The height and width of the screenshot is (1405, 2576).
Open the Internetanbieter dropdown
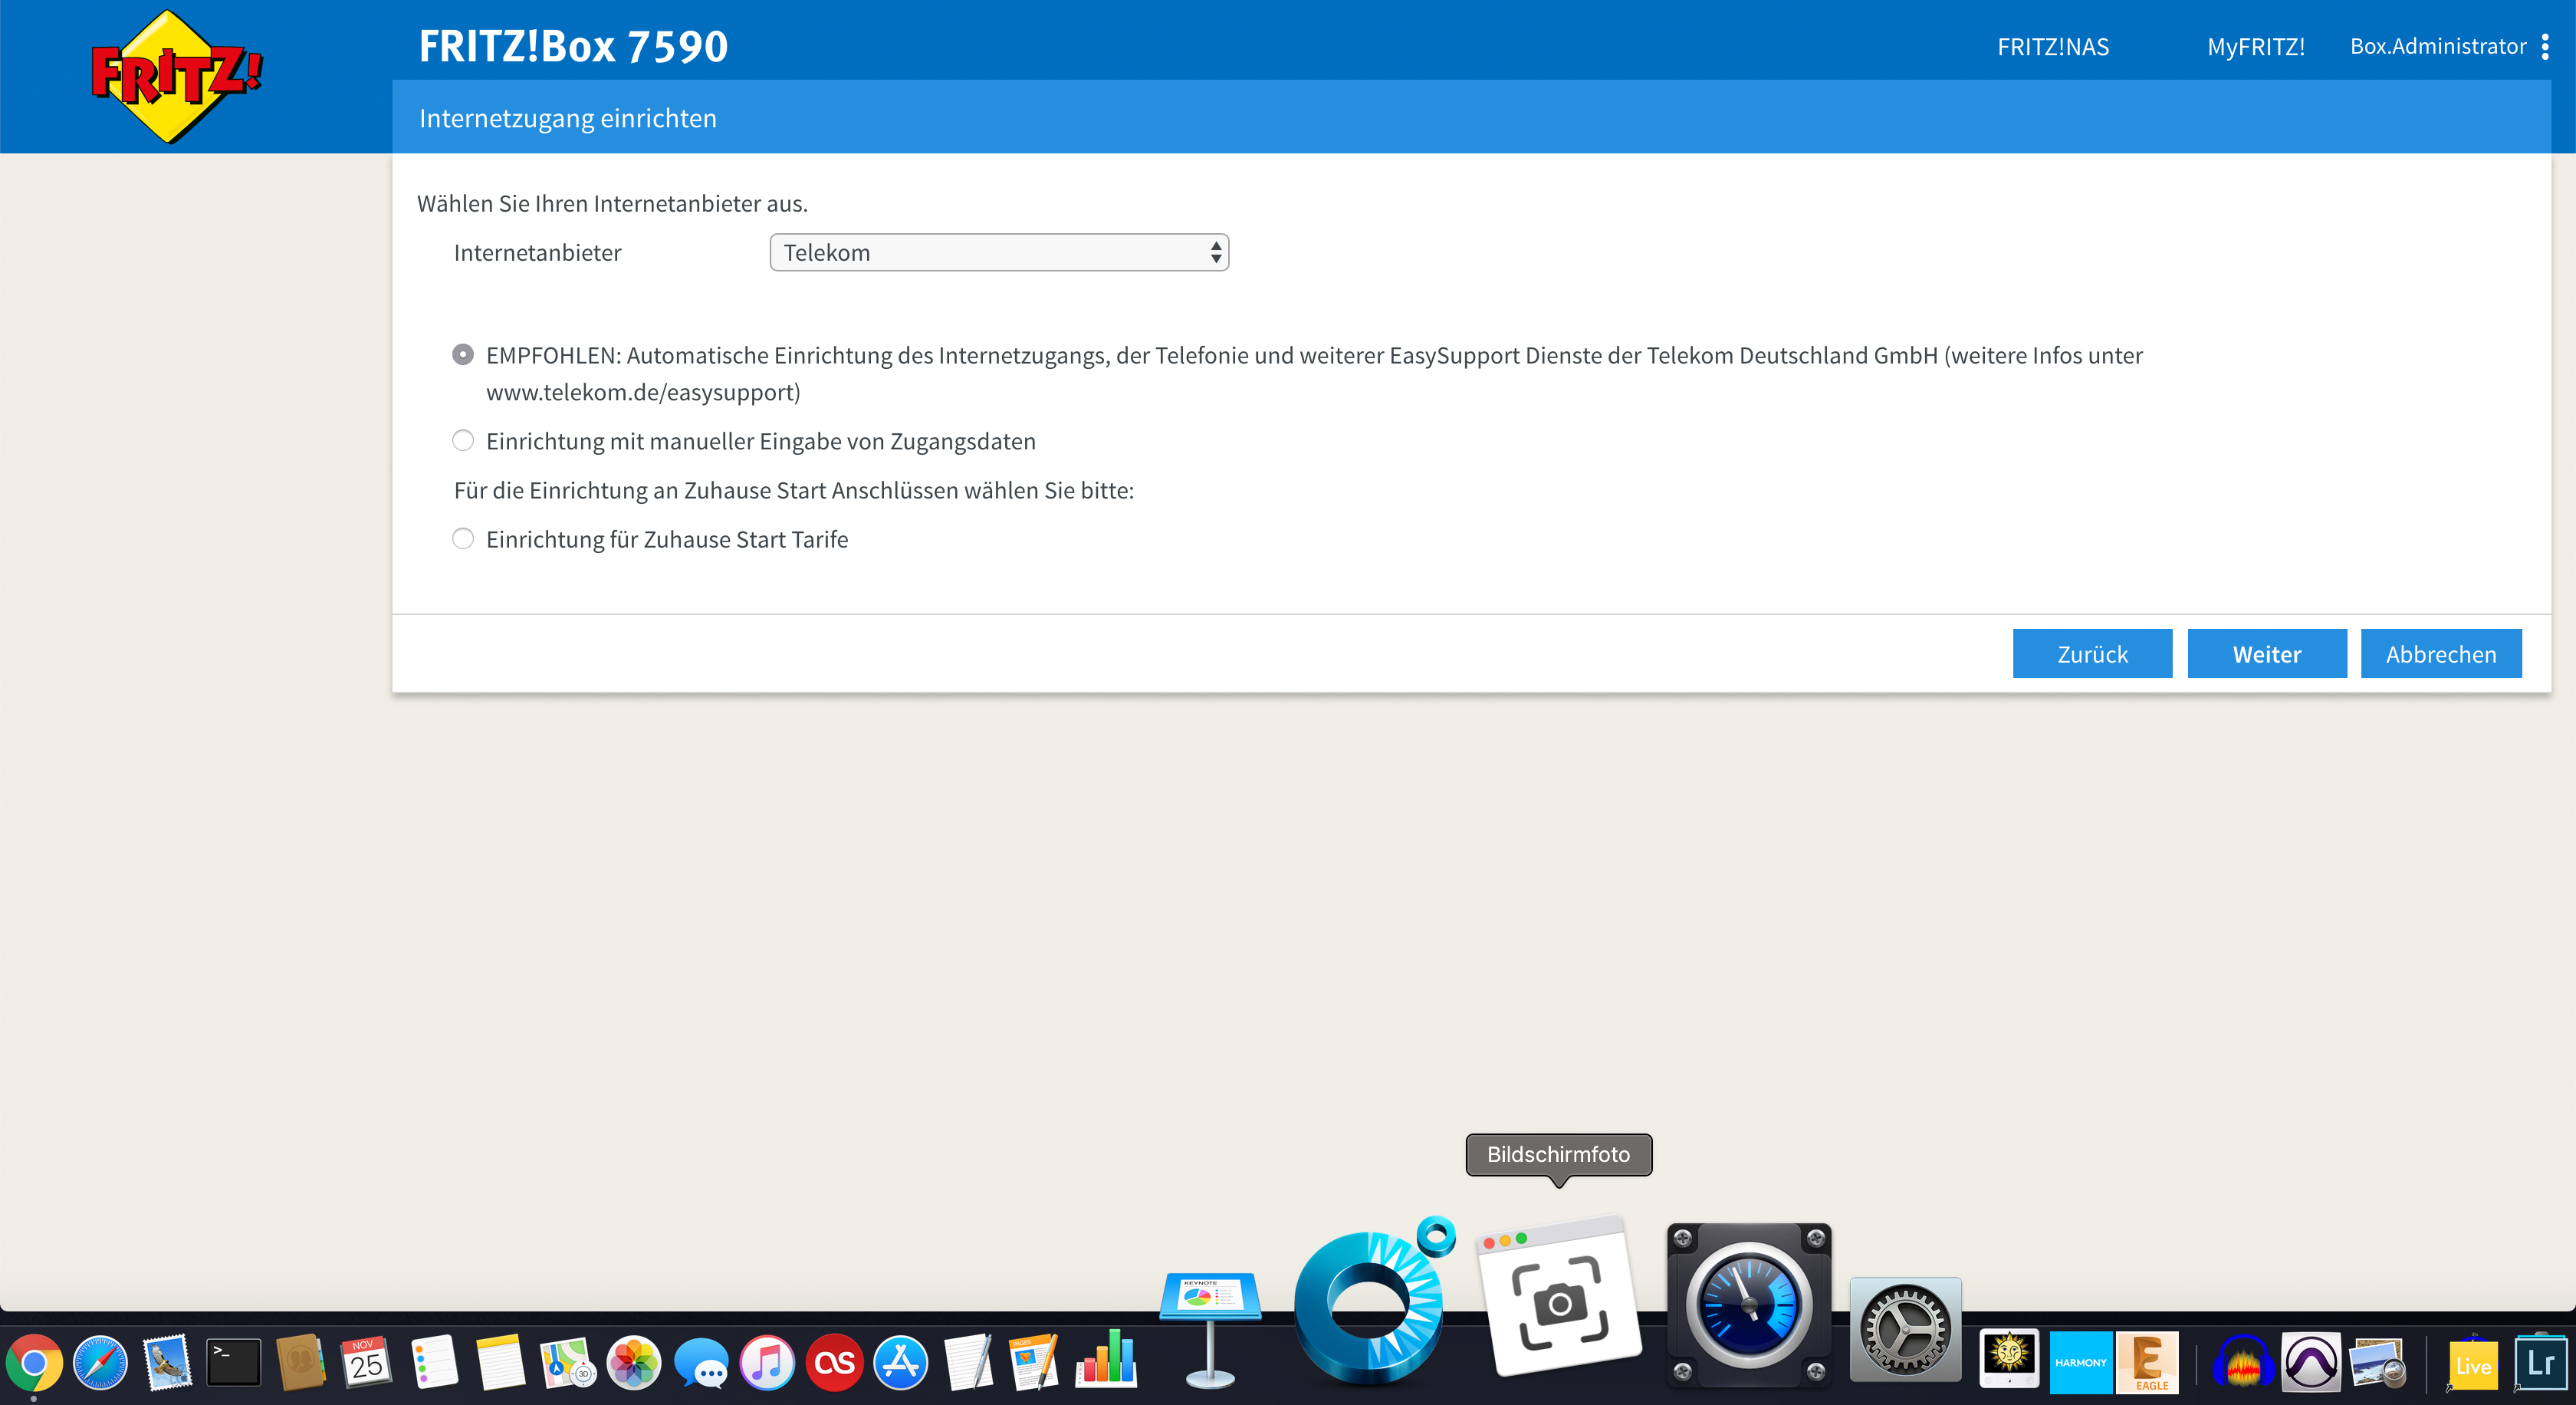[x=998, y=252]
